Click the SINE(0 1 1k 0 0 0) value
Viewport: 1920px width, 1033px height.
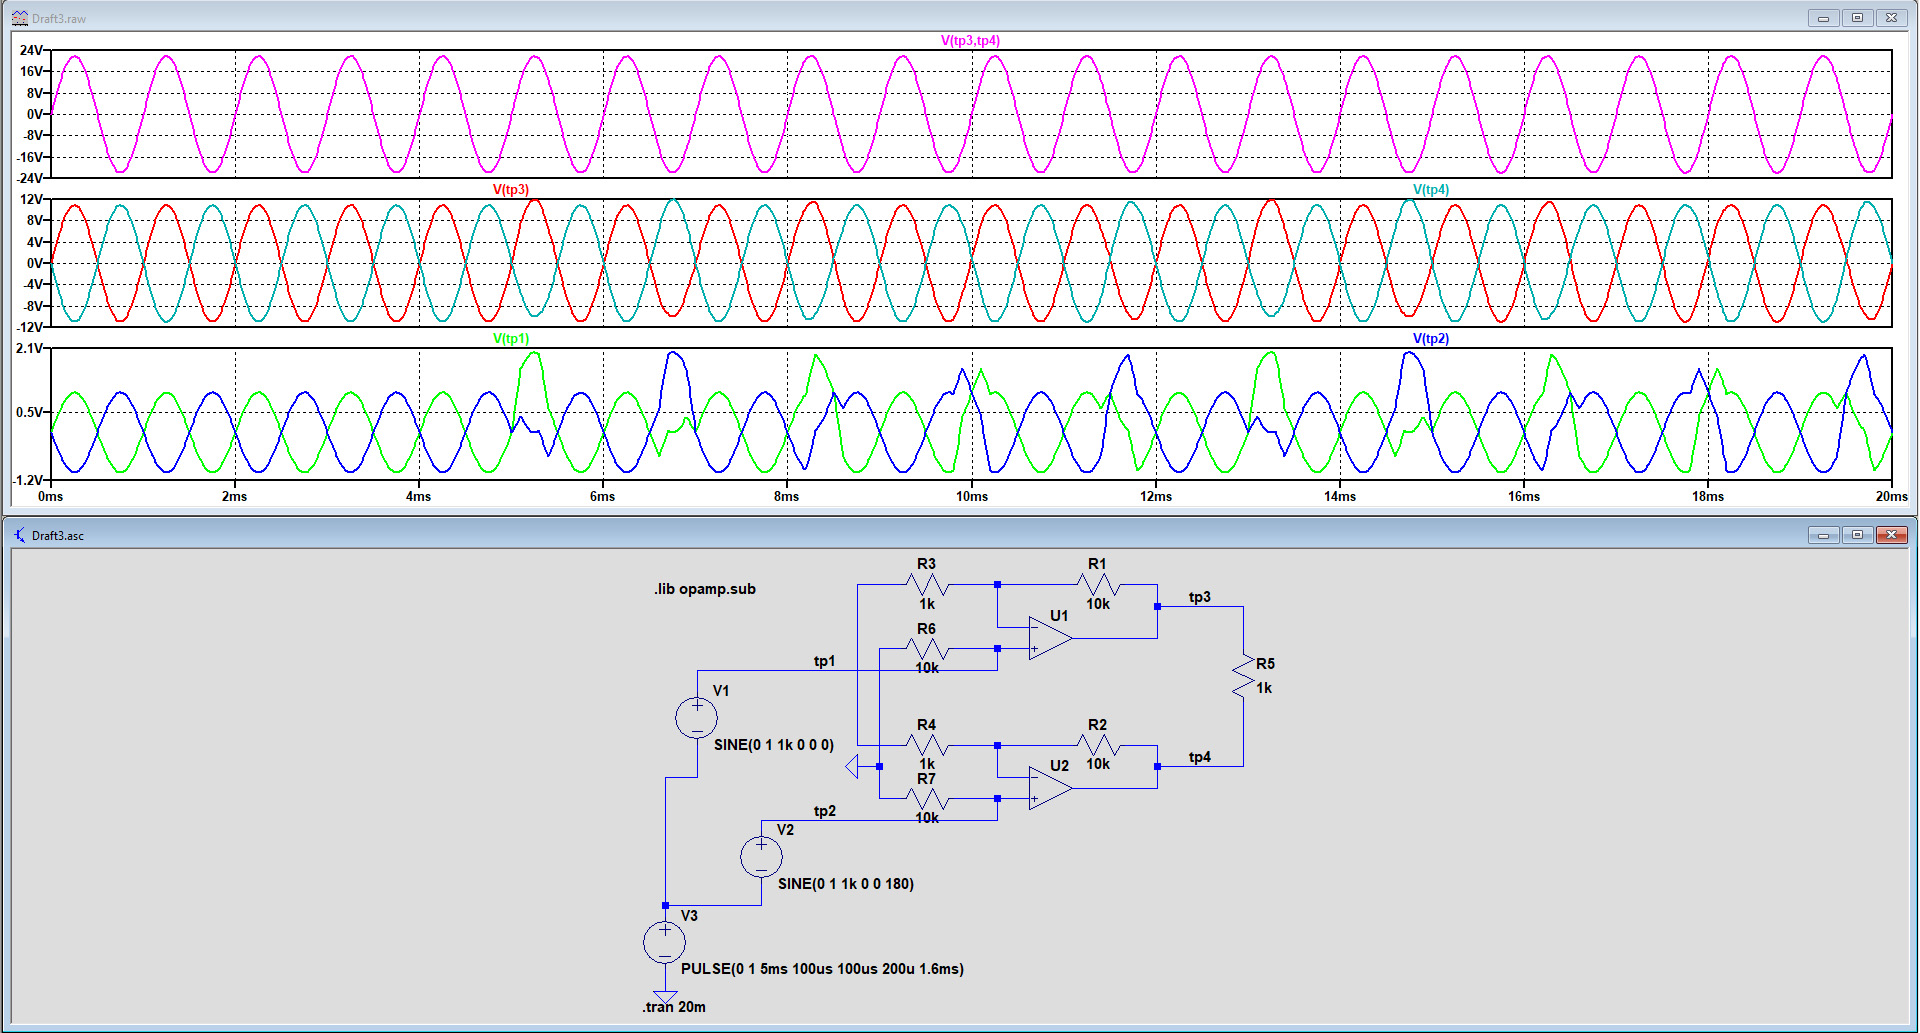tap(774, 745)
